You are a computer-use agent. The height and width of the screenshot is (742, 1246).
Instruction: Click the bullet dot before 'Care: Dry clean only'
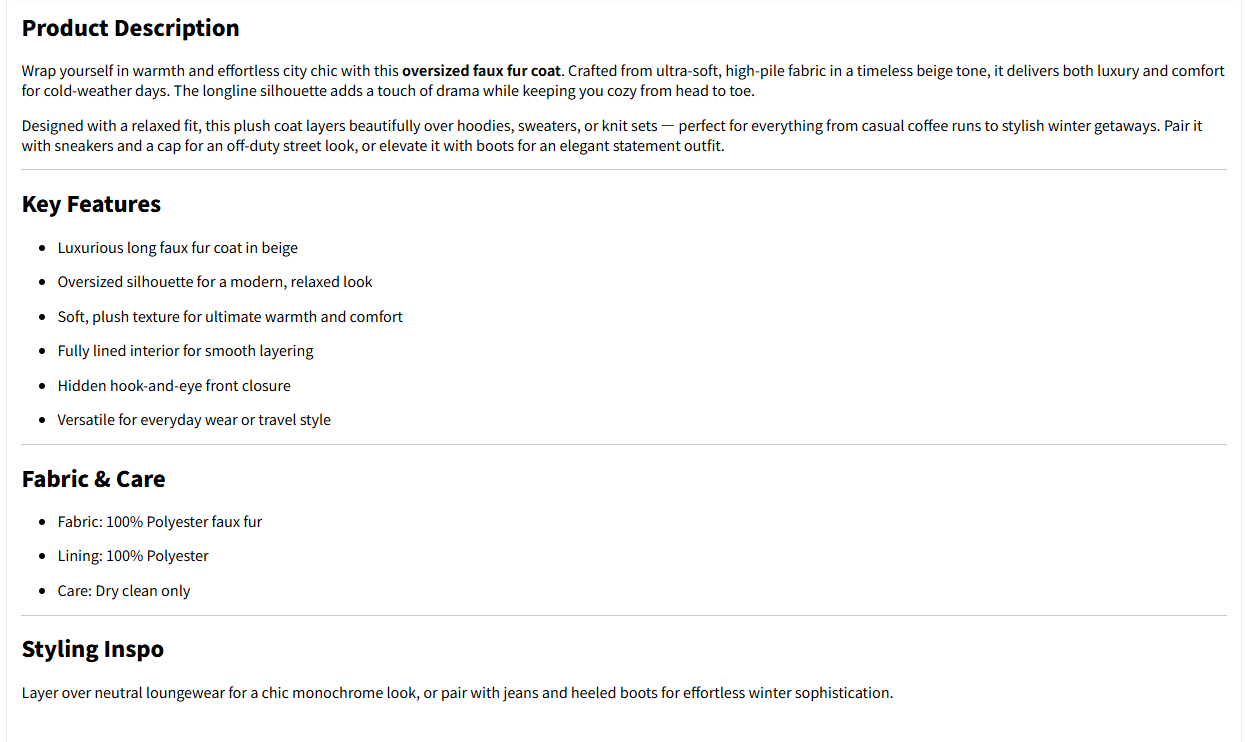coord(42,591)
